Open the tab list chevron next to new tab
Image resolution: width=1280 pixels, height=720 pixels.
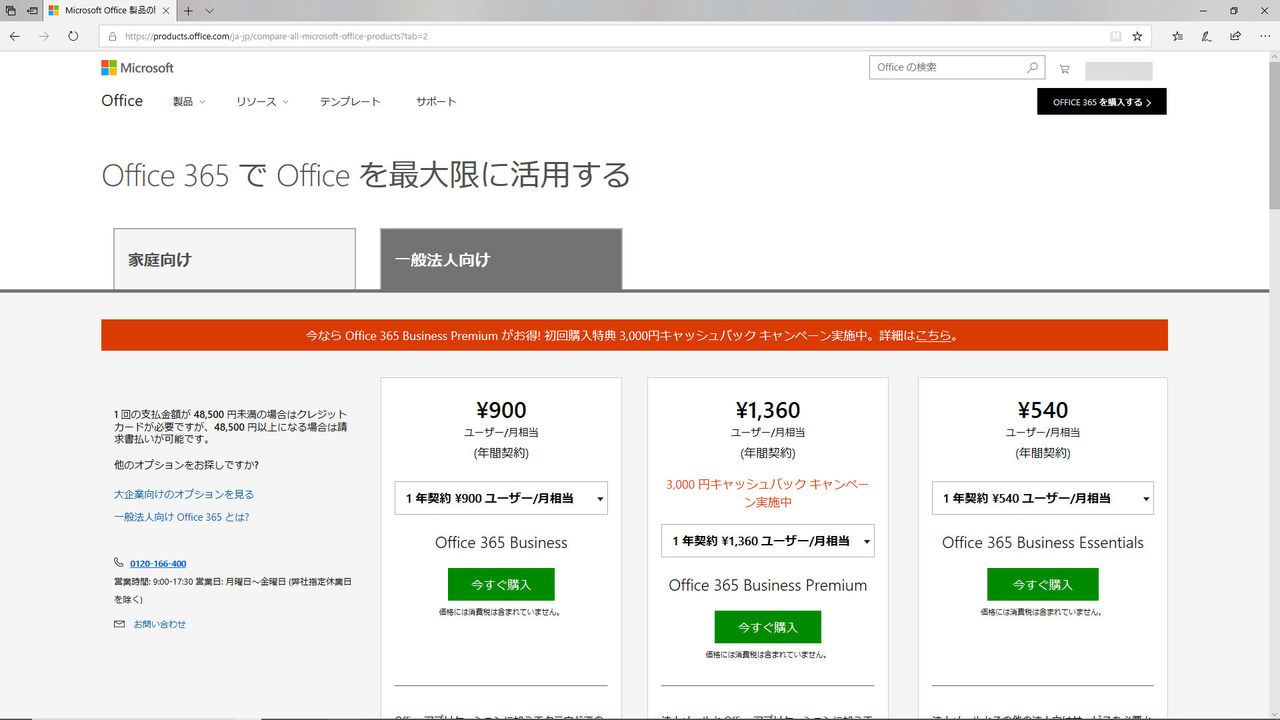[x=209, y=11]
